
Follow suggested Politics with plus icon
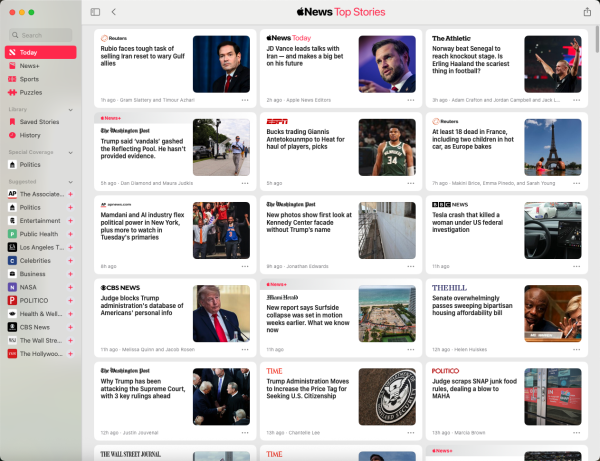click(70, 207)
